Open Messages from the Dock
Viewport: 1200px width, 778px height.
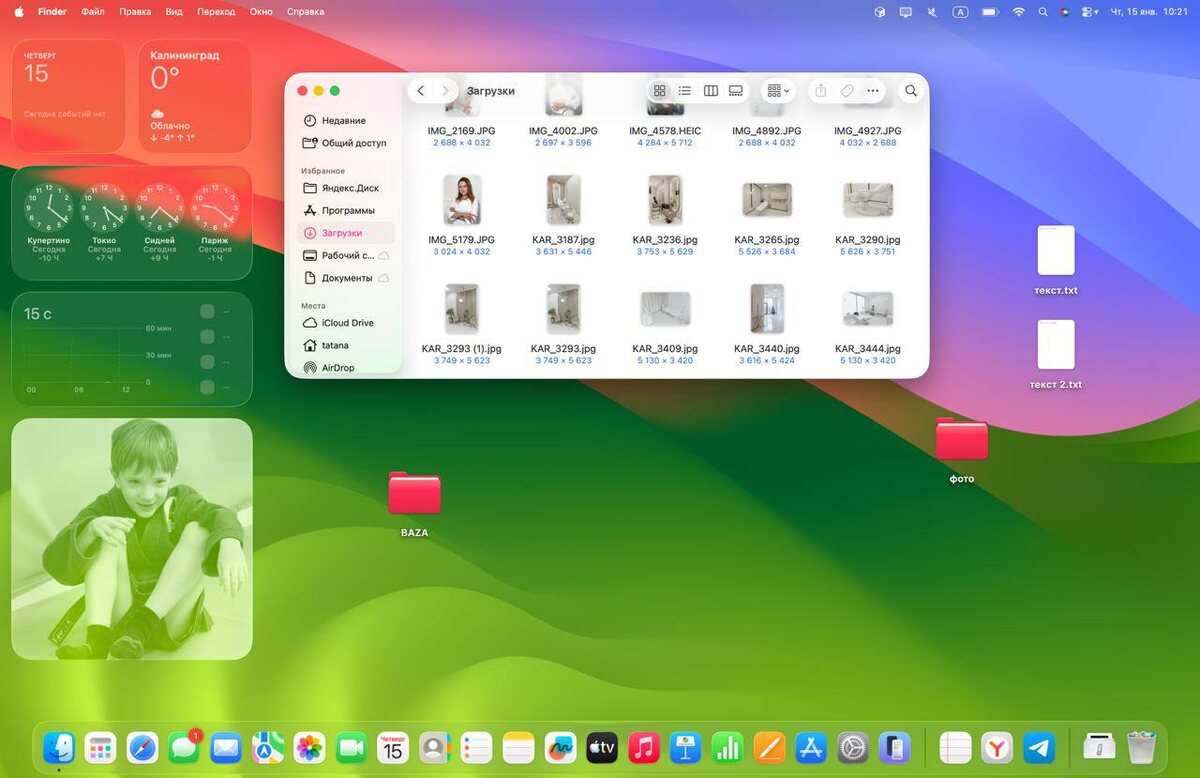[x=184, y=747]
